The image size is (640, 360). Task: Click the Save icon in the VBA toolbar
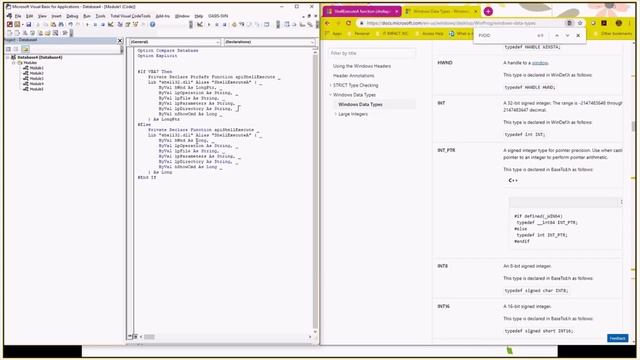[29, 24]
